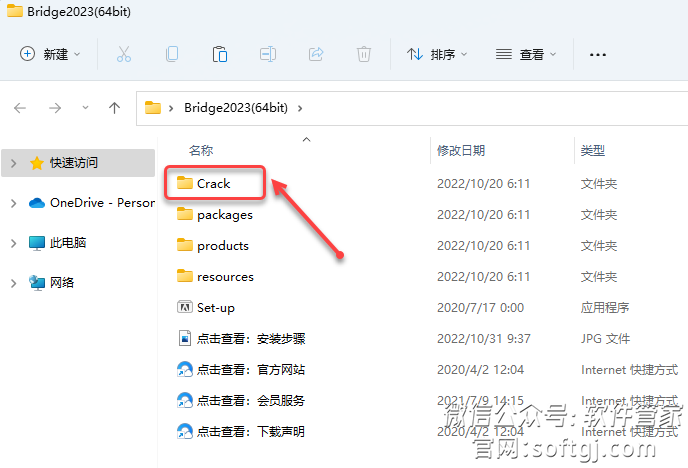Select shortcut 点击查看：下载声明
The image size is (688, 468).
point(251,432)
